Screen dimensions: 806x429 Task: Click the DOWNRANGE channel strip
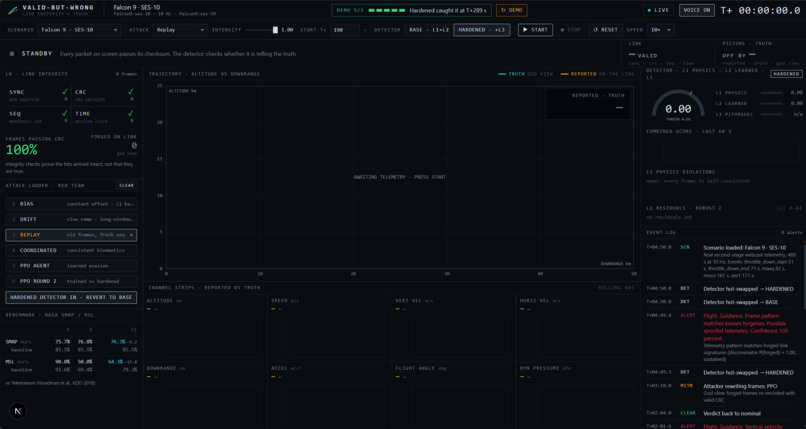coord(206,396)
